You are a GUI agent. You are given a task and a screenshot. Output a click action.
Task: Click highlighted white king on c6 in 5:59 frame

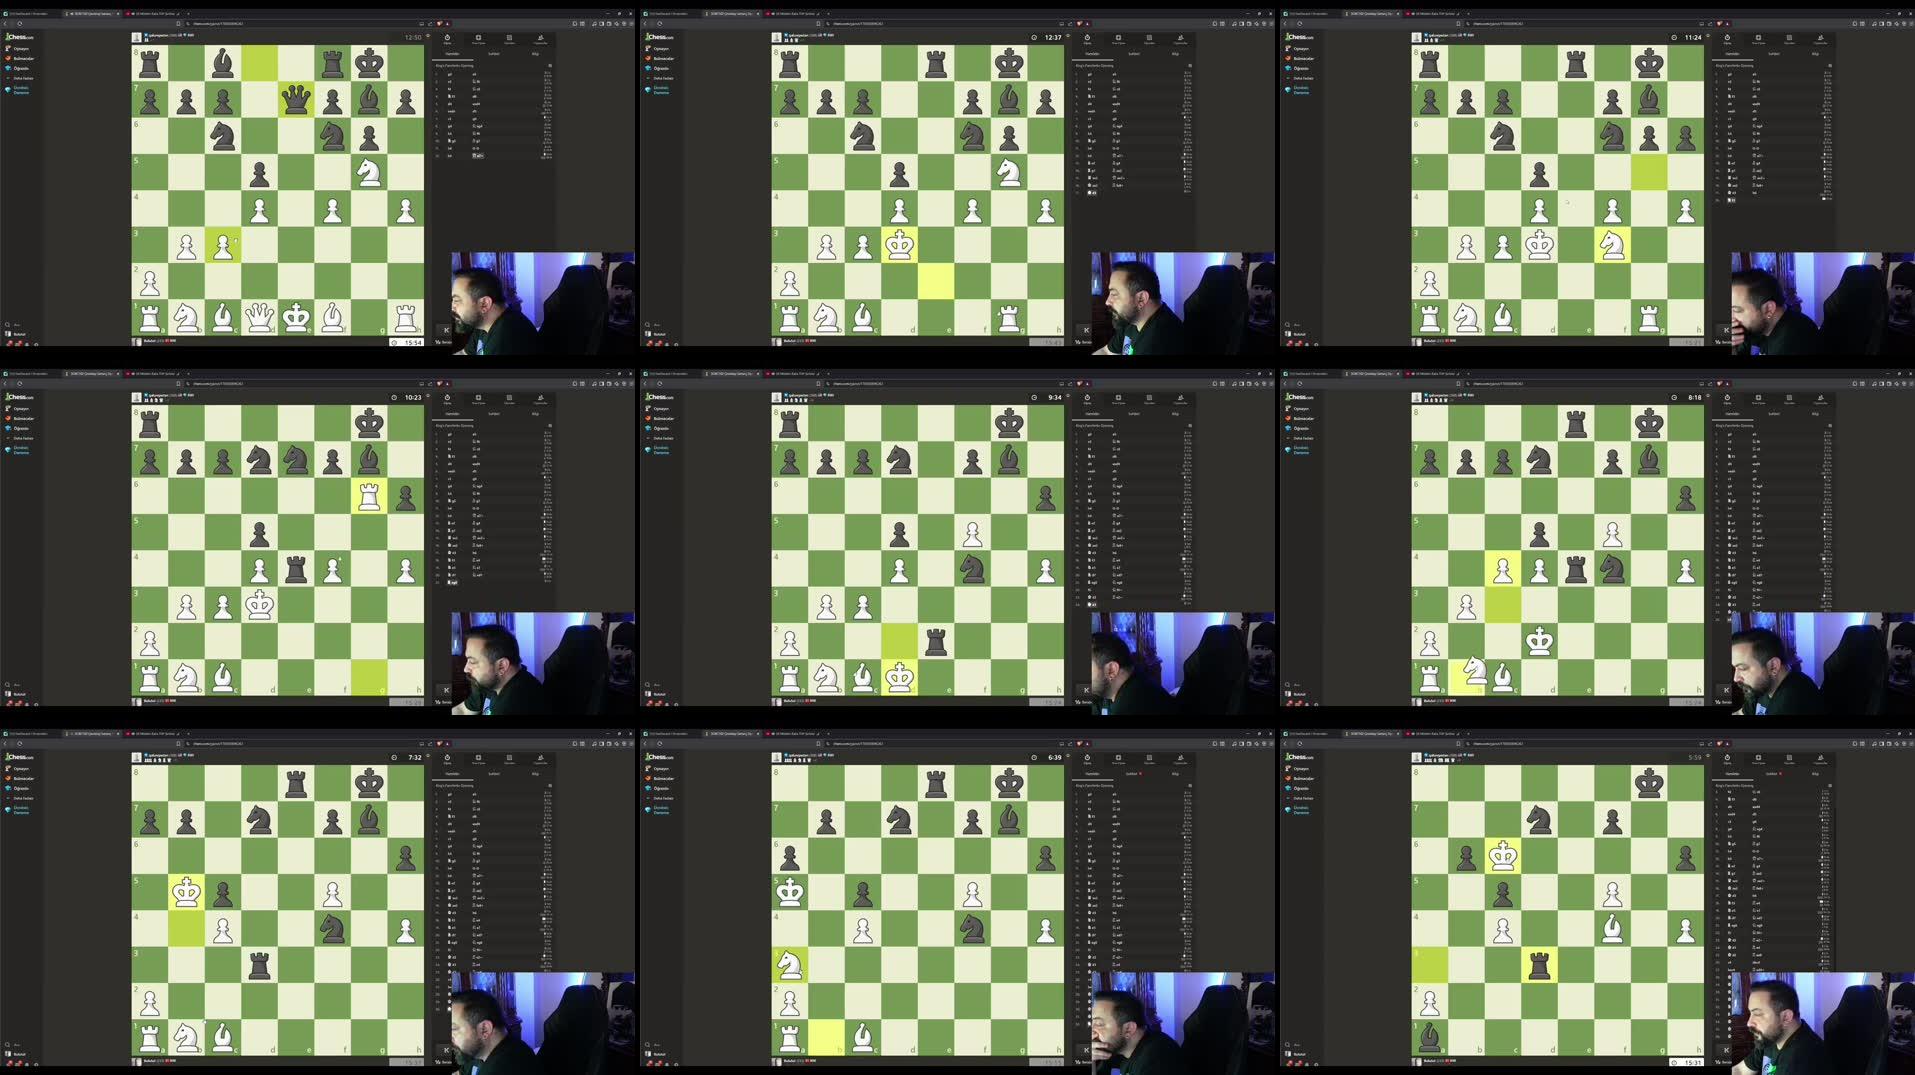click(1502, 856)
